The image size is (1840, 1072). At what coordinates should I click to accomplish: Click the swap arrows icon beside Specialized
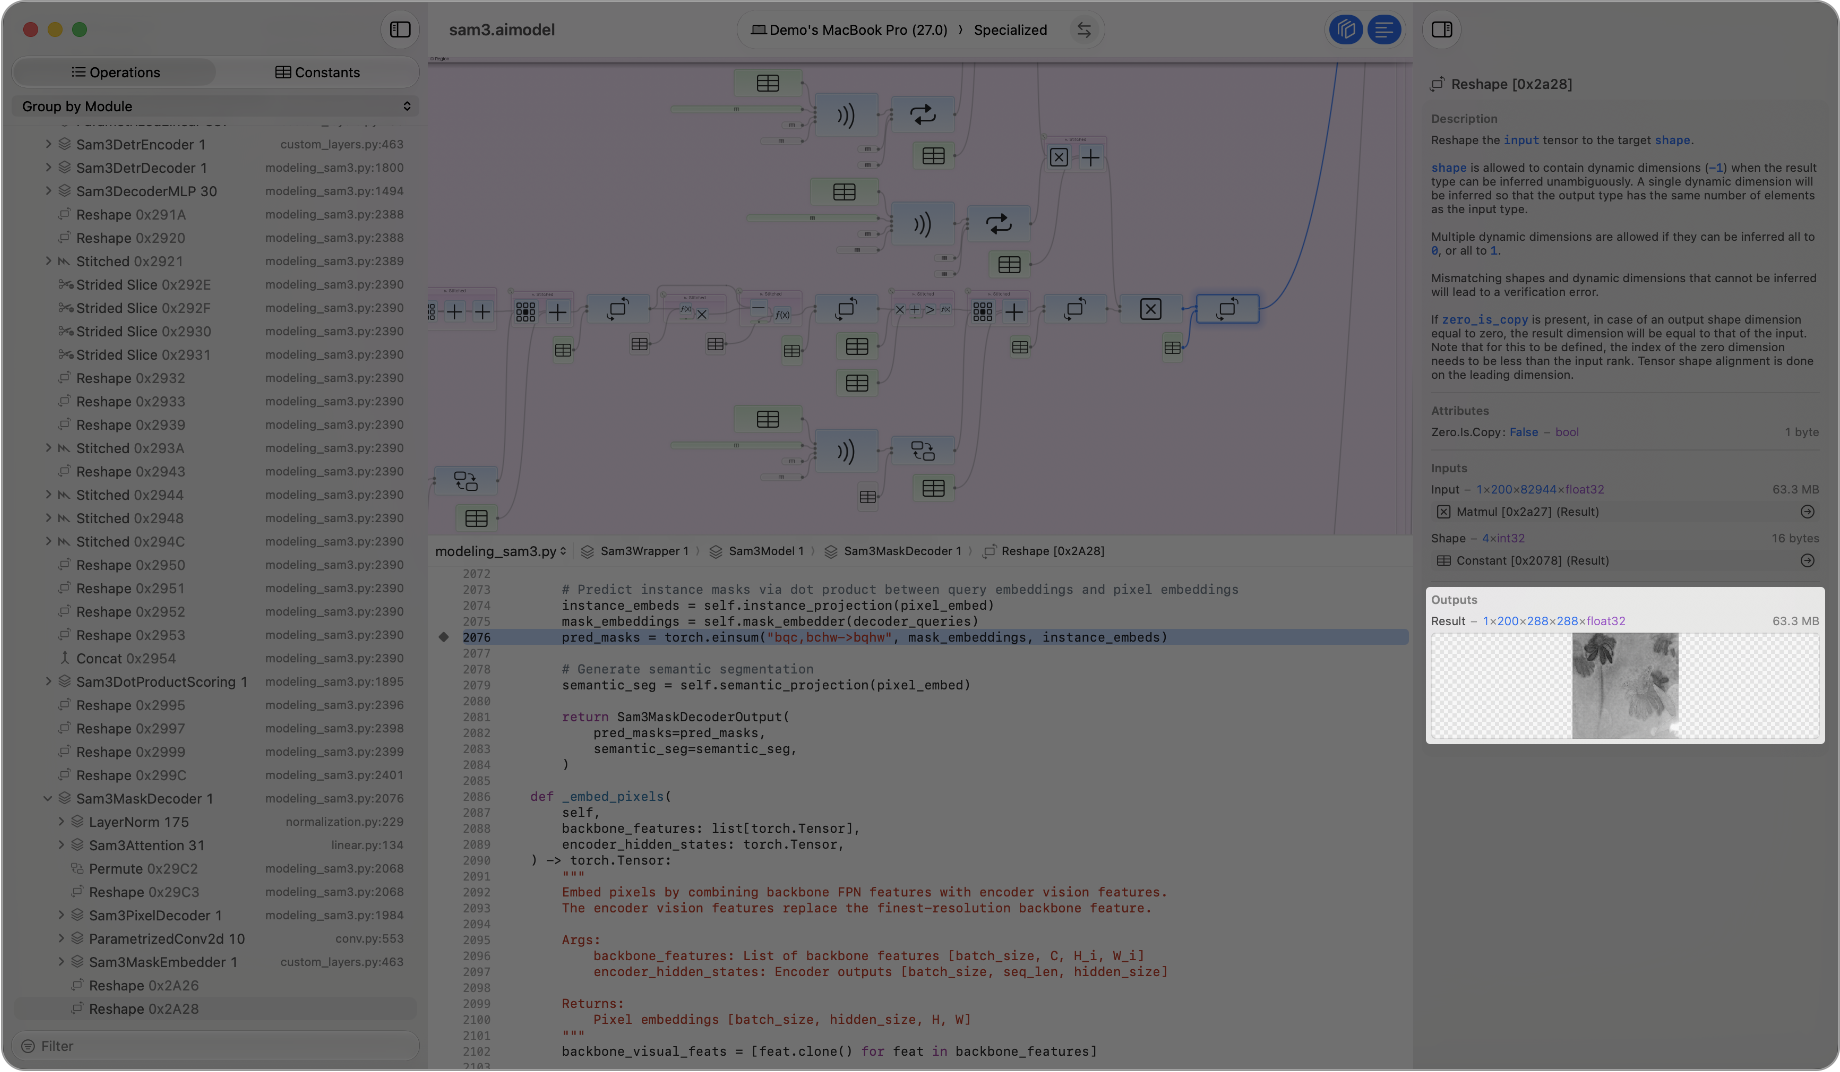pos(1084,30)
